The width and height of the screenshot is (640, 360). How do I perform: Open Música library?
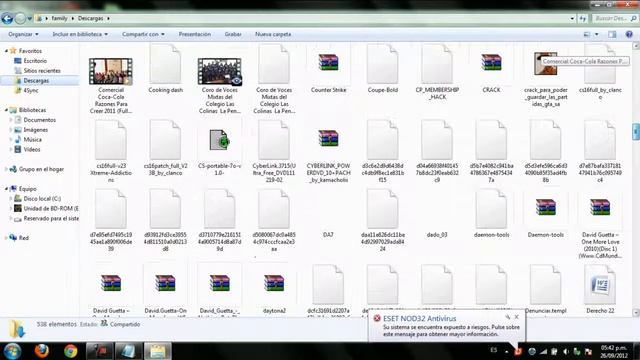[33, 140]
